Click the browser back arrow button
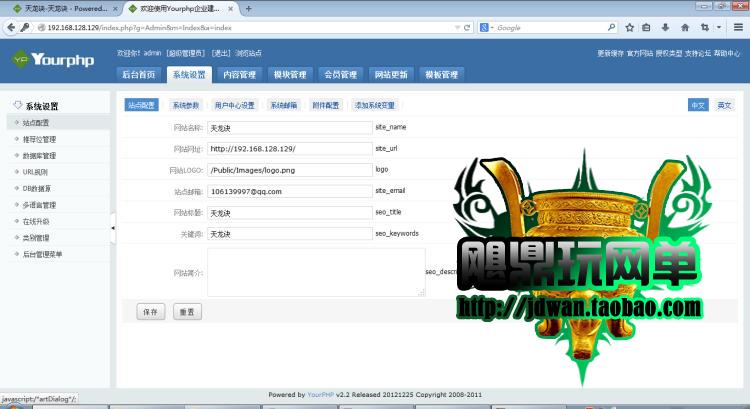750x409 pixels. [x=10, y=28]
